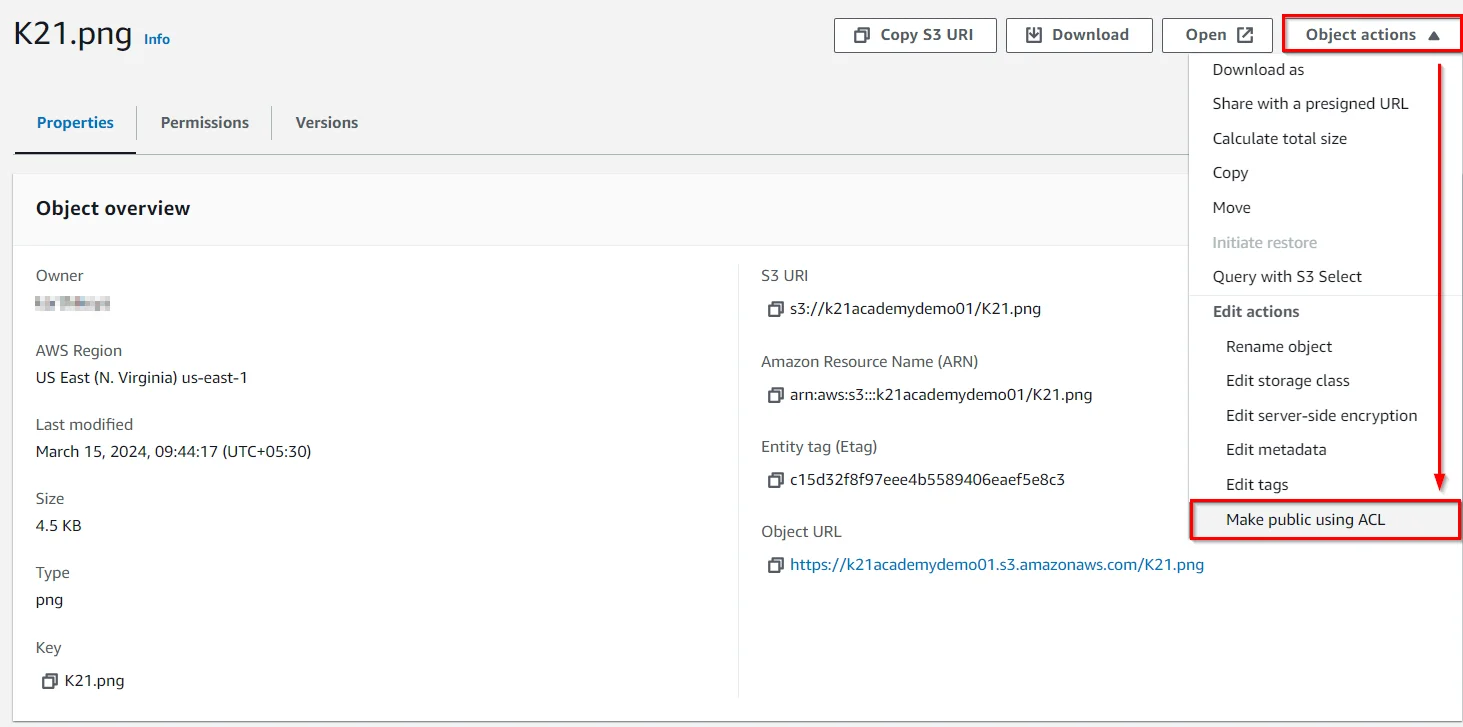Open the K21.png Object URL link
Image resolution: width=1463 pixels, height=727 pixels.
[x=996, y=565]
